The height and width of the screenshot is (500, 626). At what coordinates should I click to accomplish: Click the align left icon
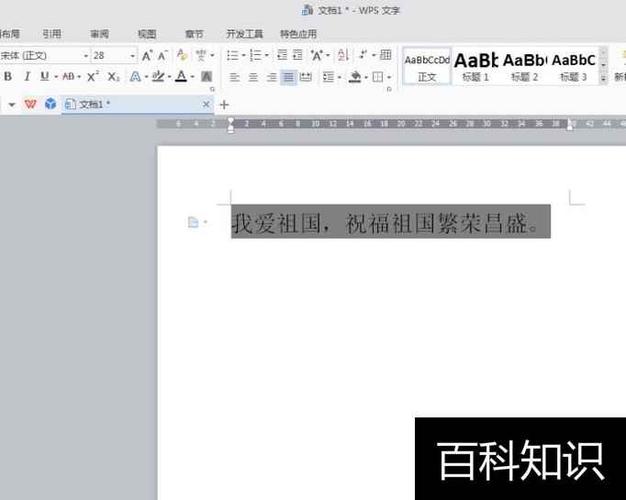(234, 77)
